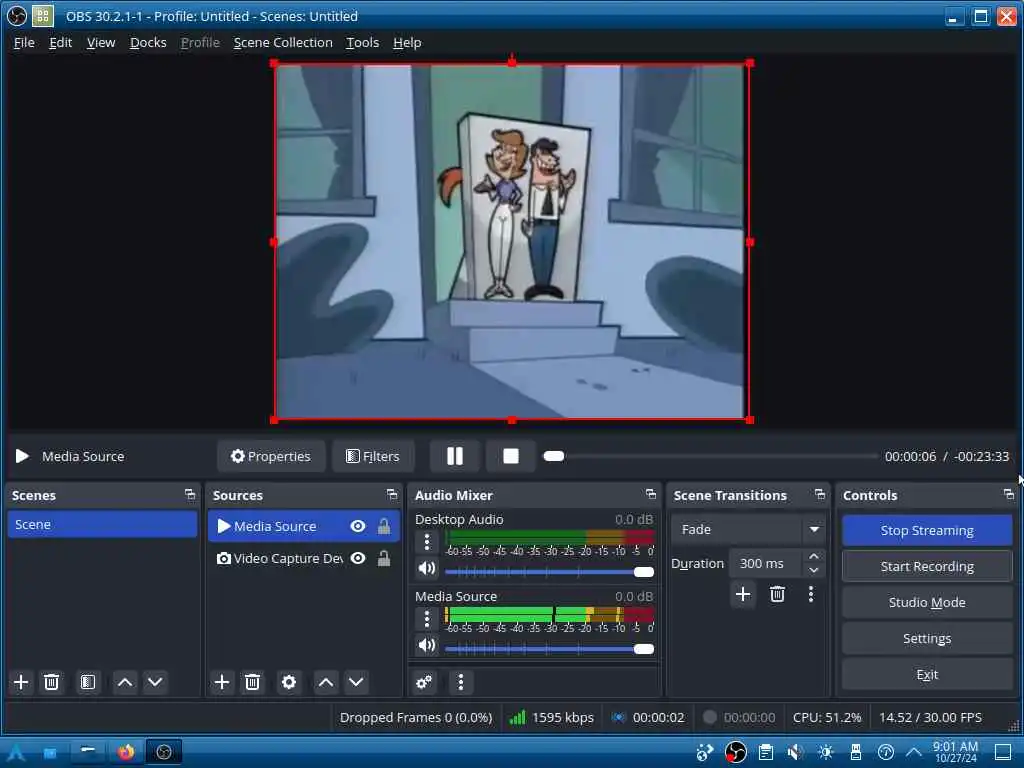Image resolution: width=1024 pixels, height=768 pixels.
Task: Open Properties for the Media Source
Action: pos(271,456)
